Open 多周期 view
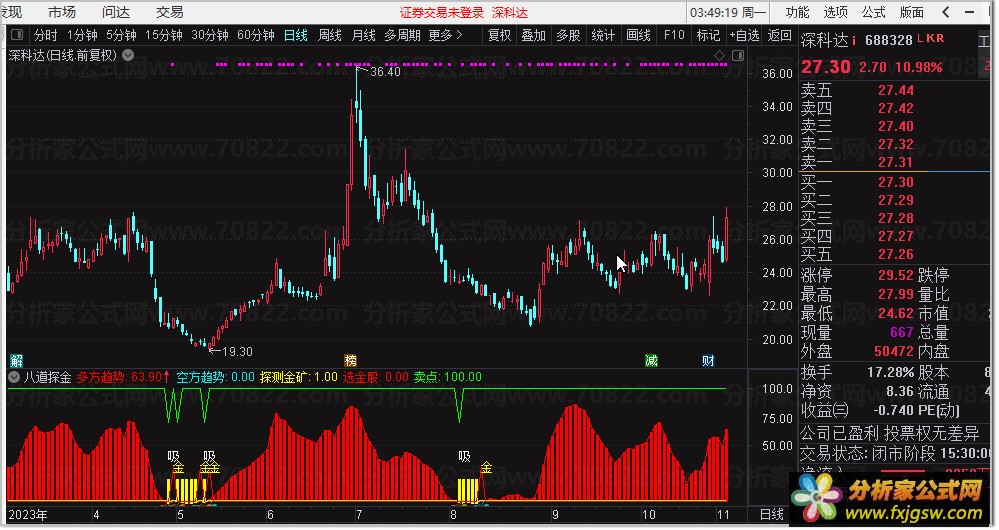 402,35
